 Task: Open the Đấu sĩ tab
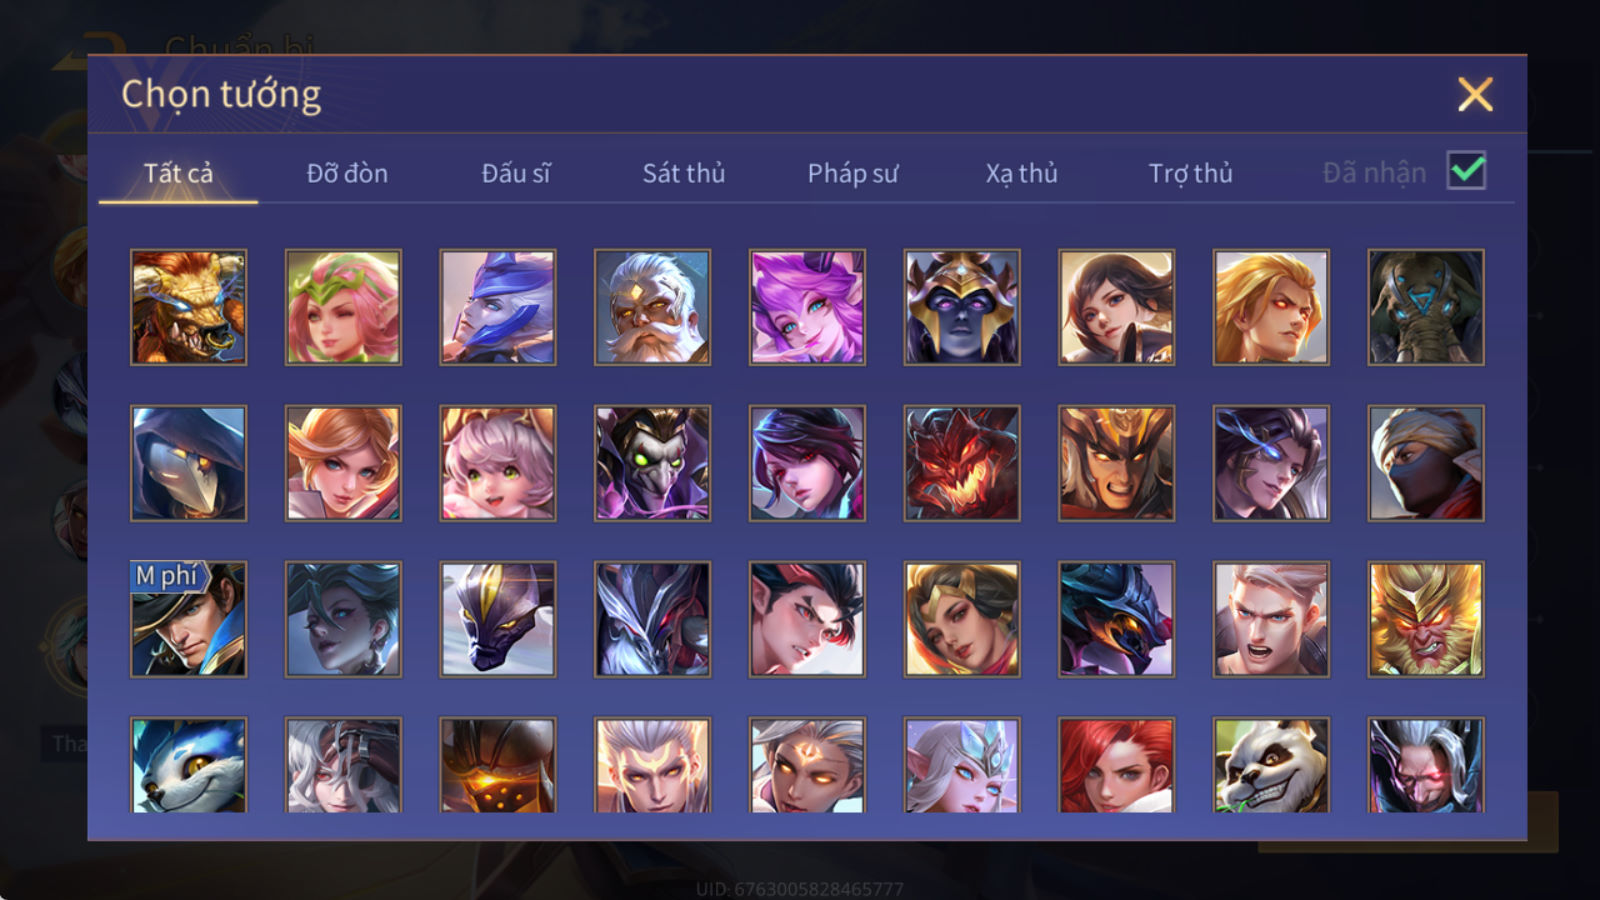515,173
